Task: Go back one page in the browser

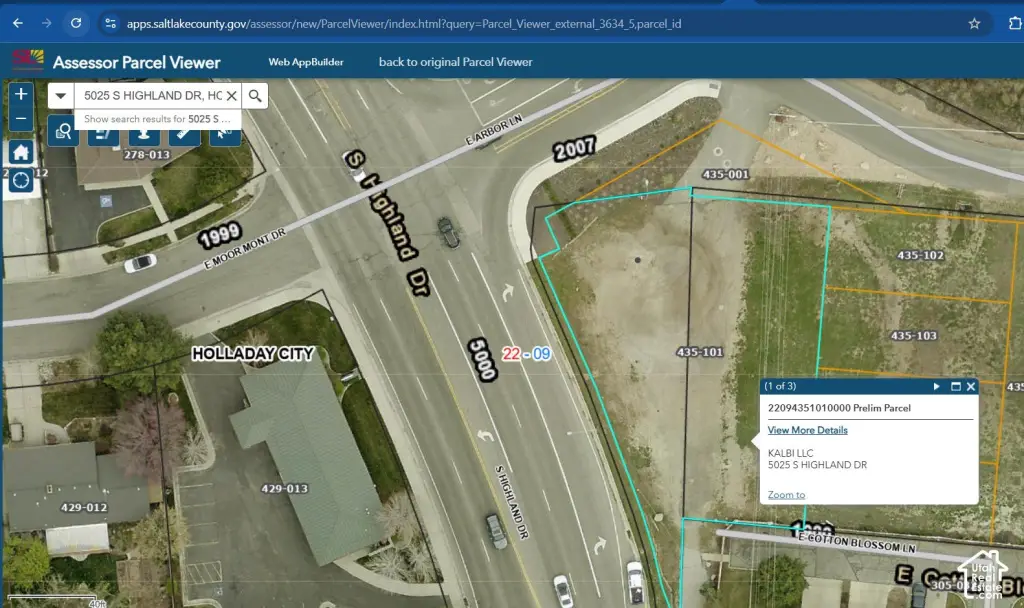Action: point(18,24)
